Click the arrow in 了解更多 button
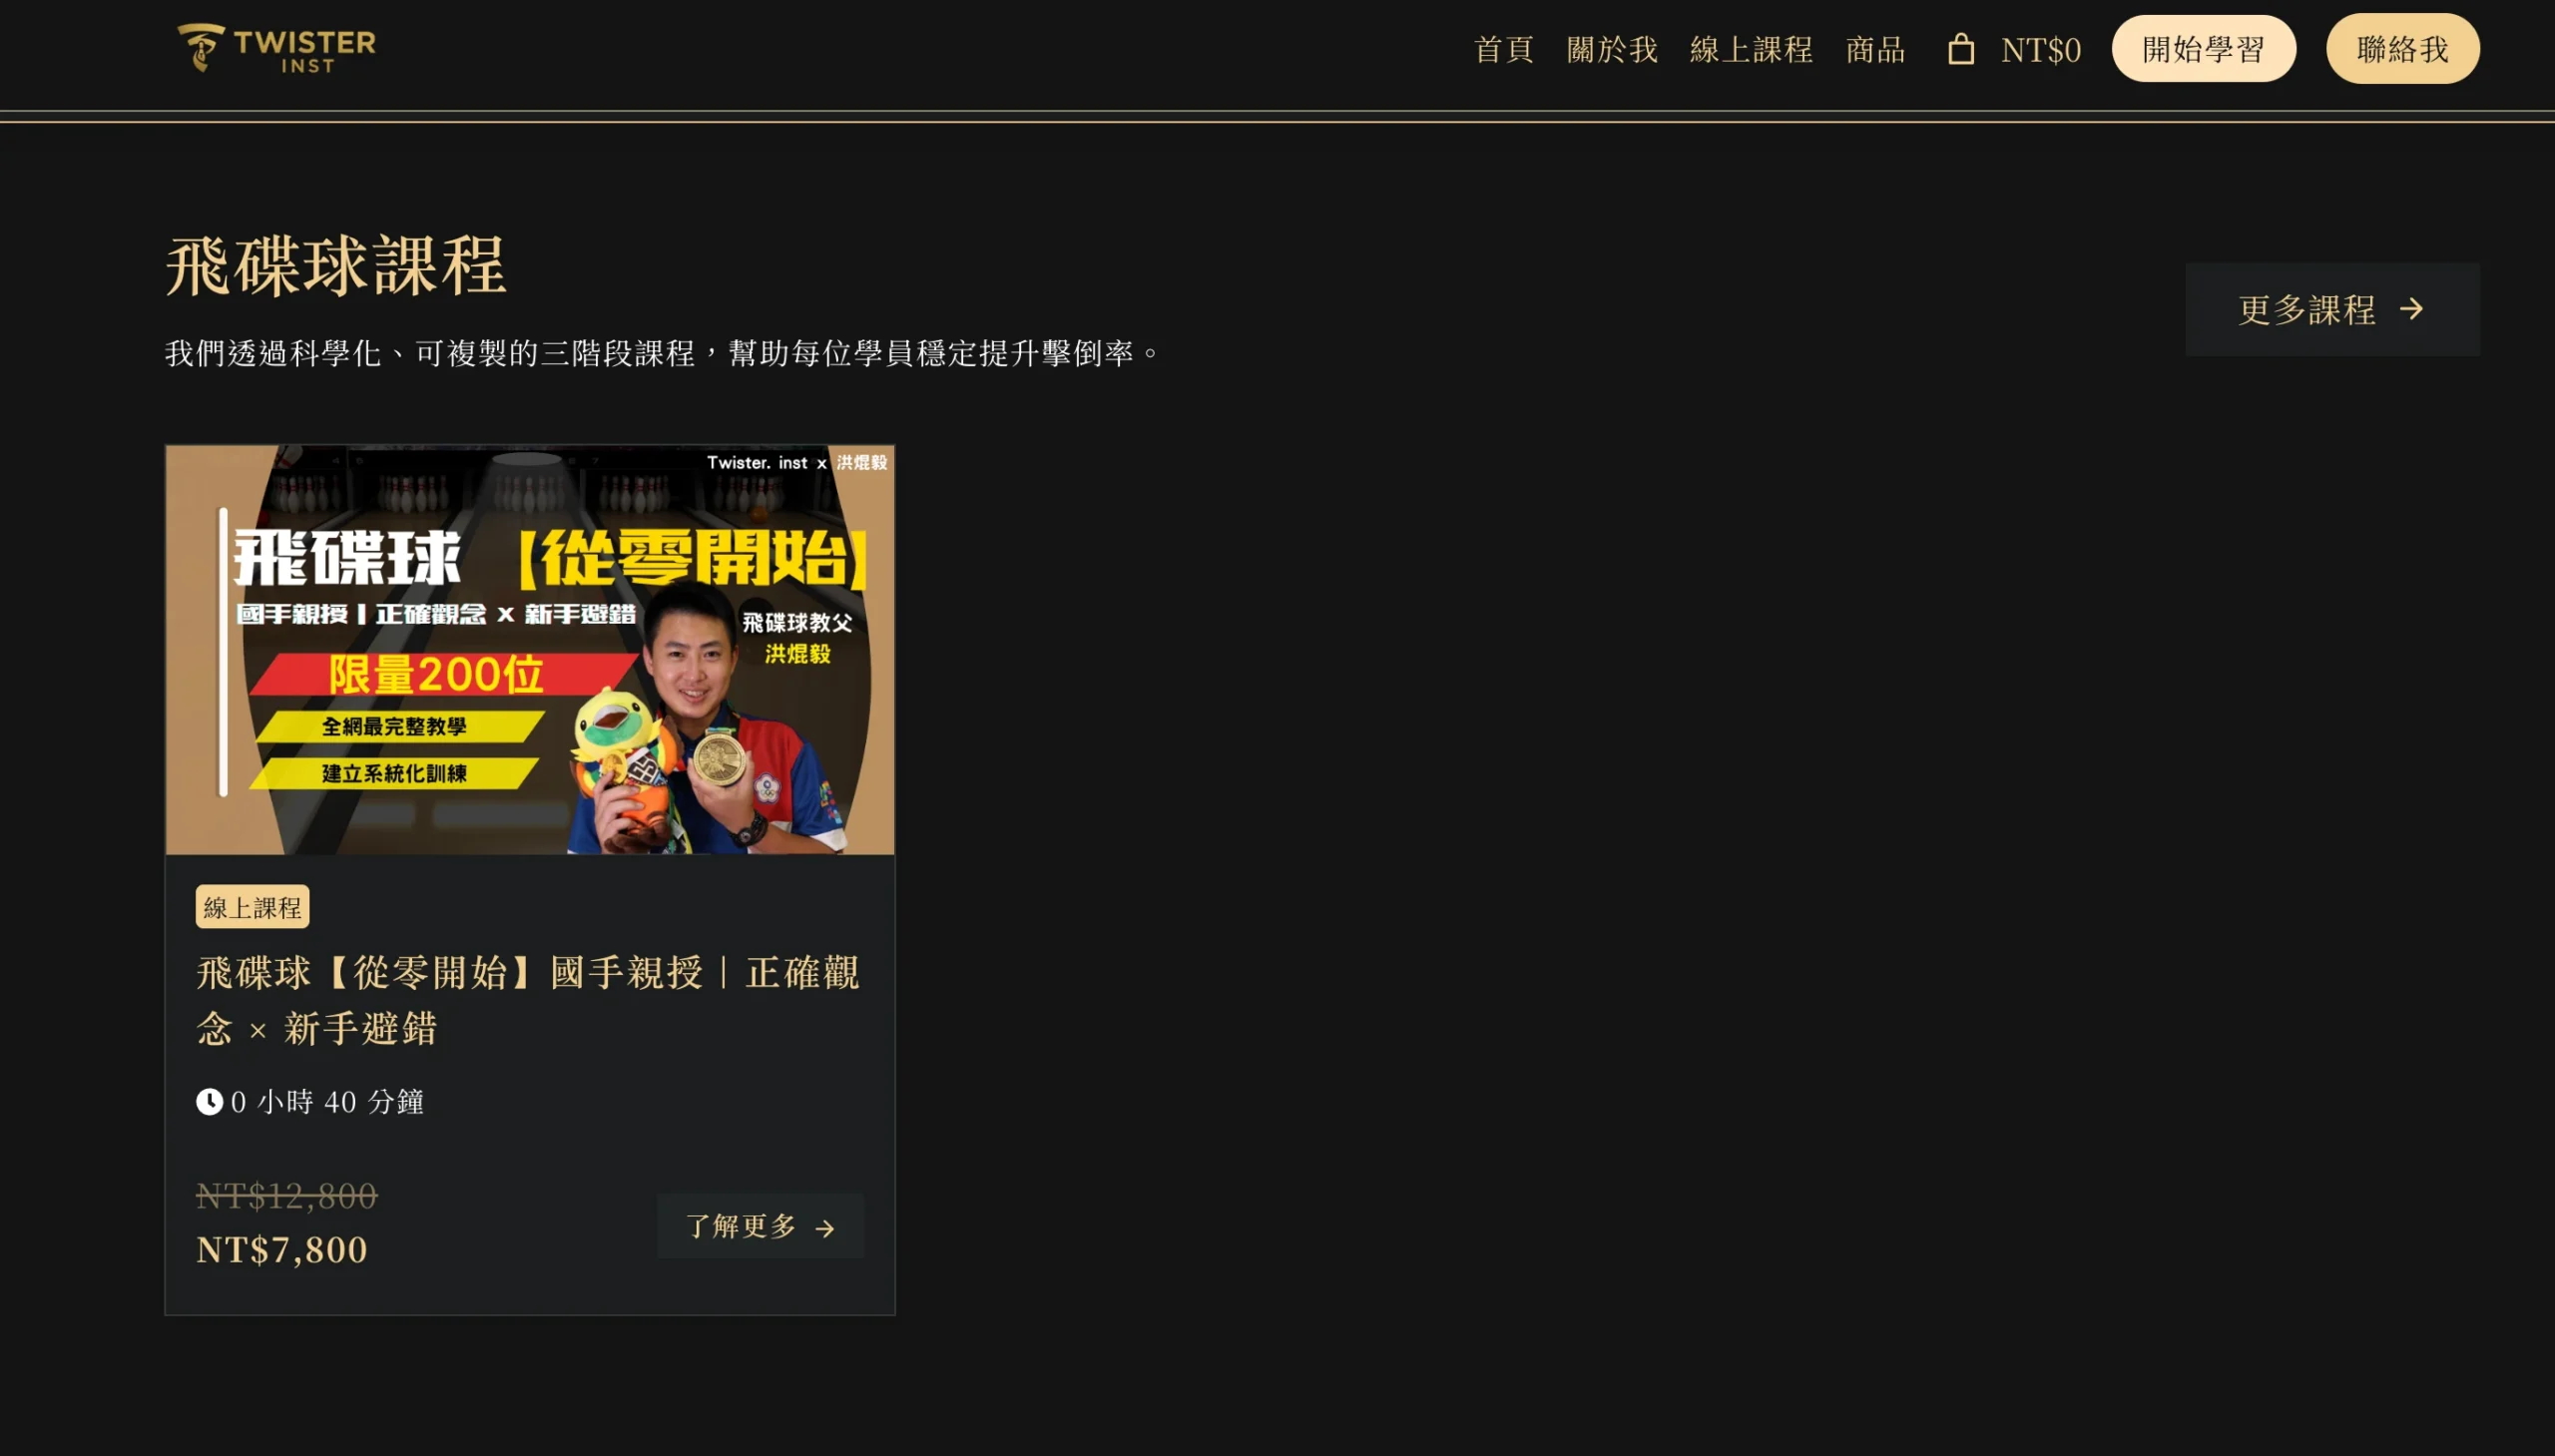2555x1456 pixels. click(824, 1228)
